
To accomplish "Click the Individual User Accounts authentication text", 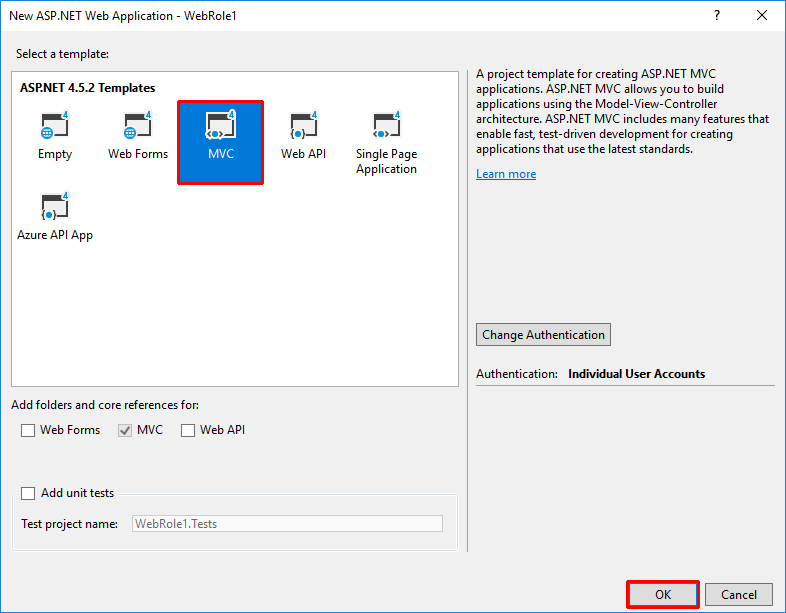I will tap(636, 374).
